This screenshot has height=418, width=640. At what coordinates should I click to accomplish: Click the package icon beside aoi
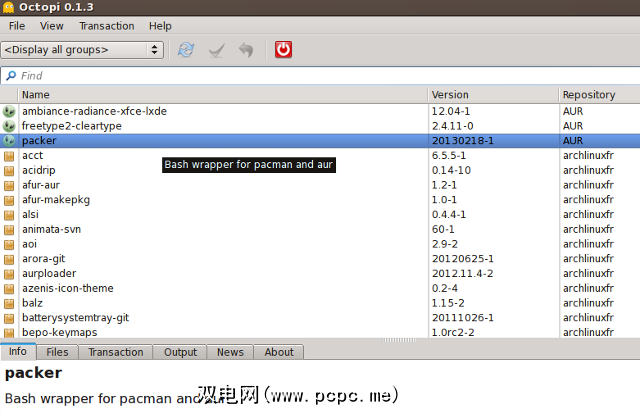(x=9, y=245)
